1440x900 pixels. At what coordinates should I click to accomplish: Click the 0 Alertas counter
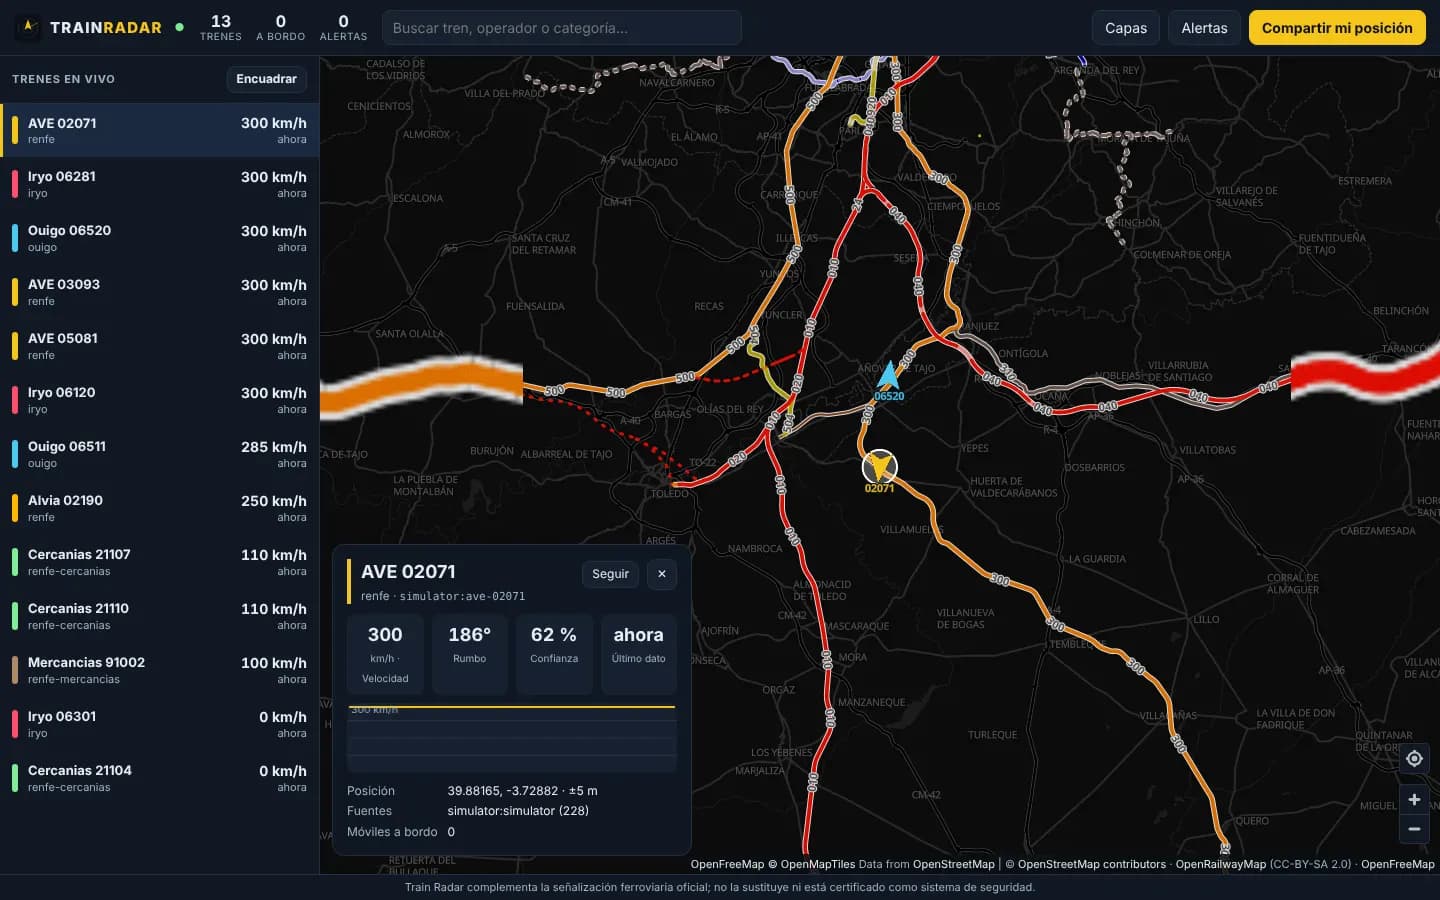coord(343,27)
